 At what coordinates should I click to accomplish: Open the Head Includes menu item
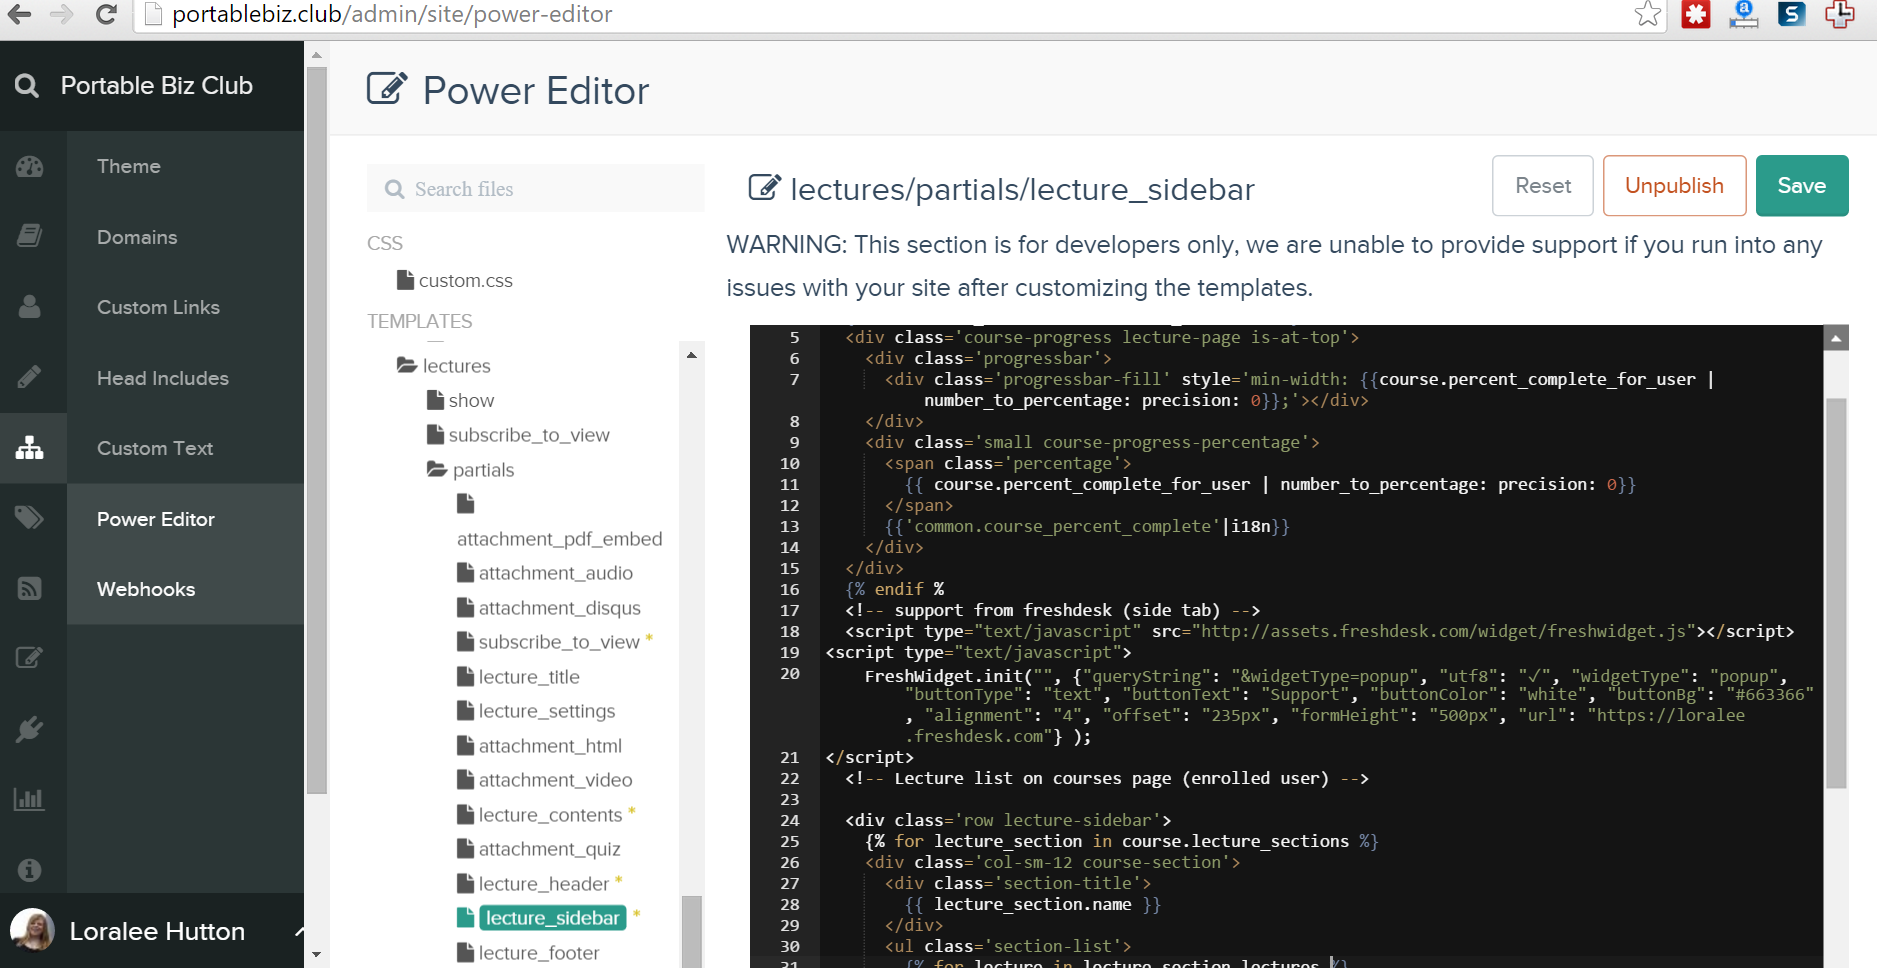pos(163,378)
